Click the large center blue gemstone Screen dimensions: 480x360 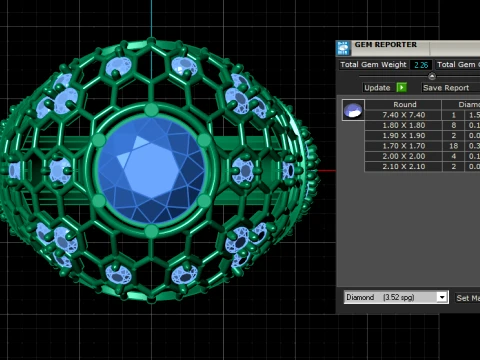click(151, 170)
